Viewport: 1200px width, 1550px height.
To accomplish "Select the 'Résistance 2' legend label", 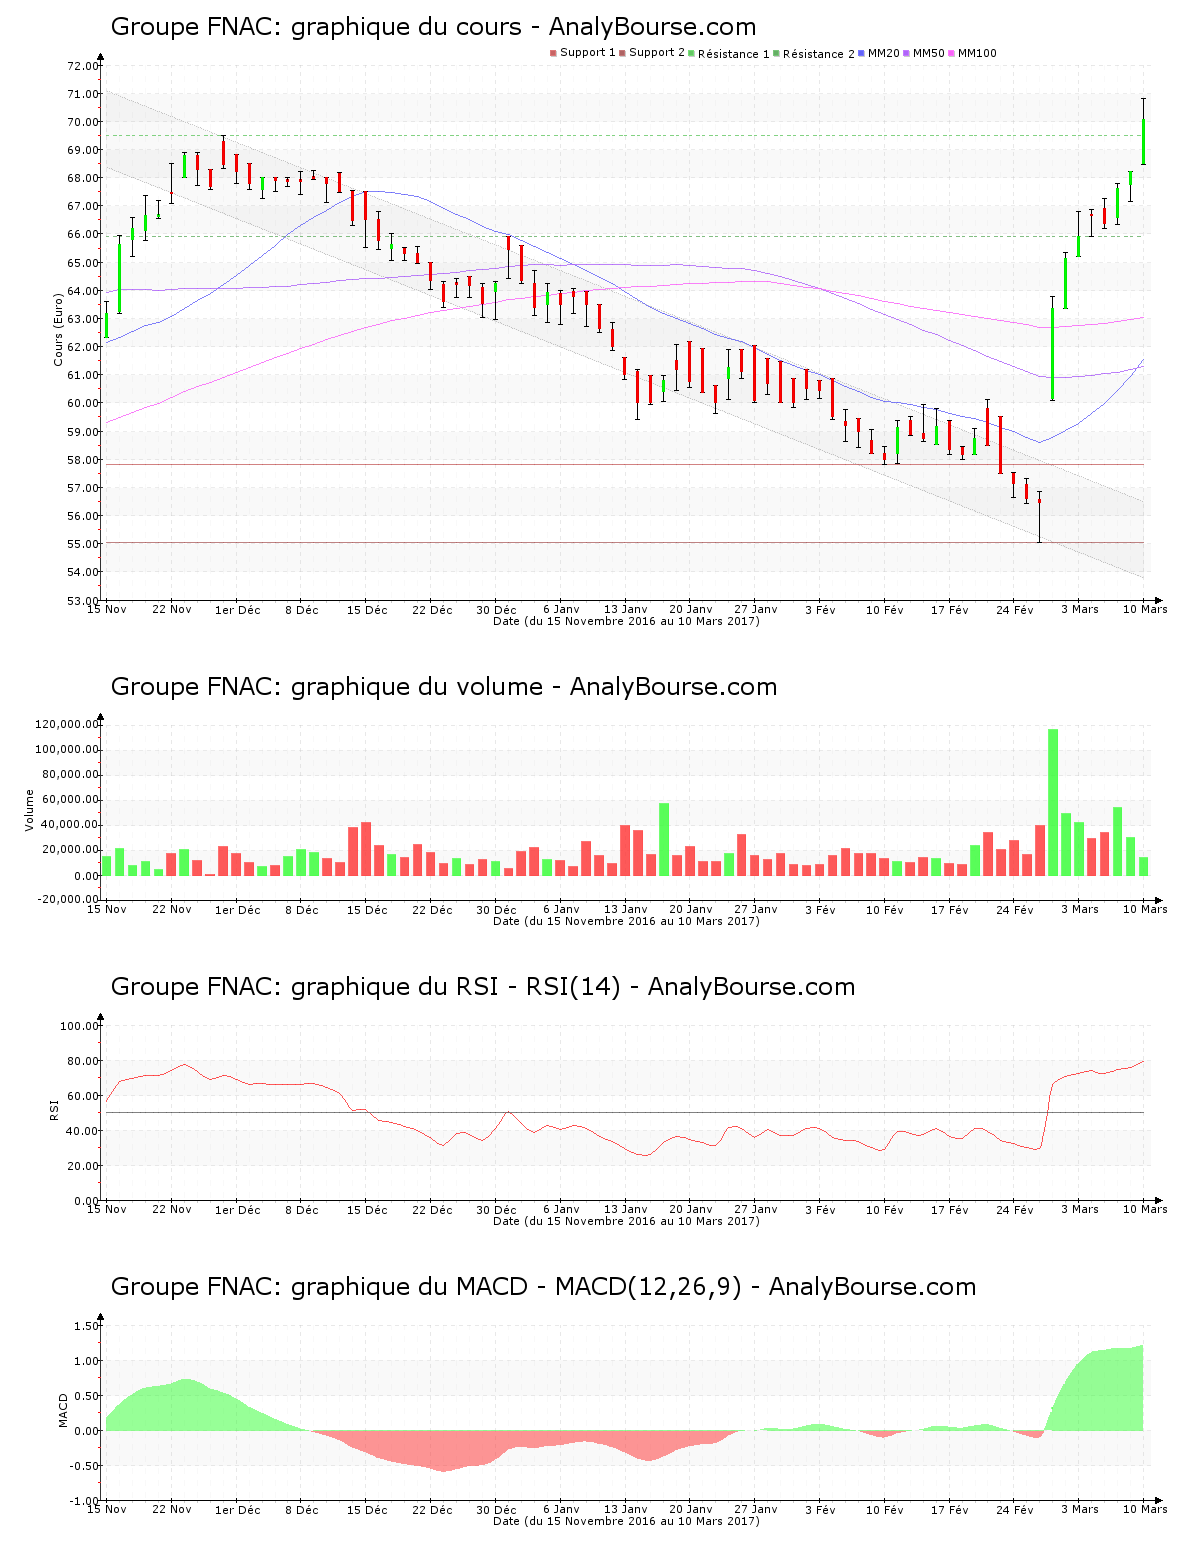I will point(819,54).
